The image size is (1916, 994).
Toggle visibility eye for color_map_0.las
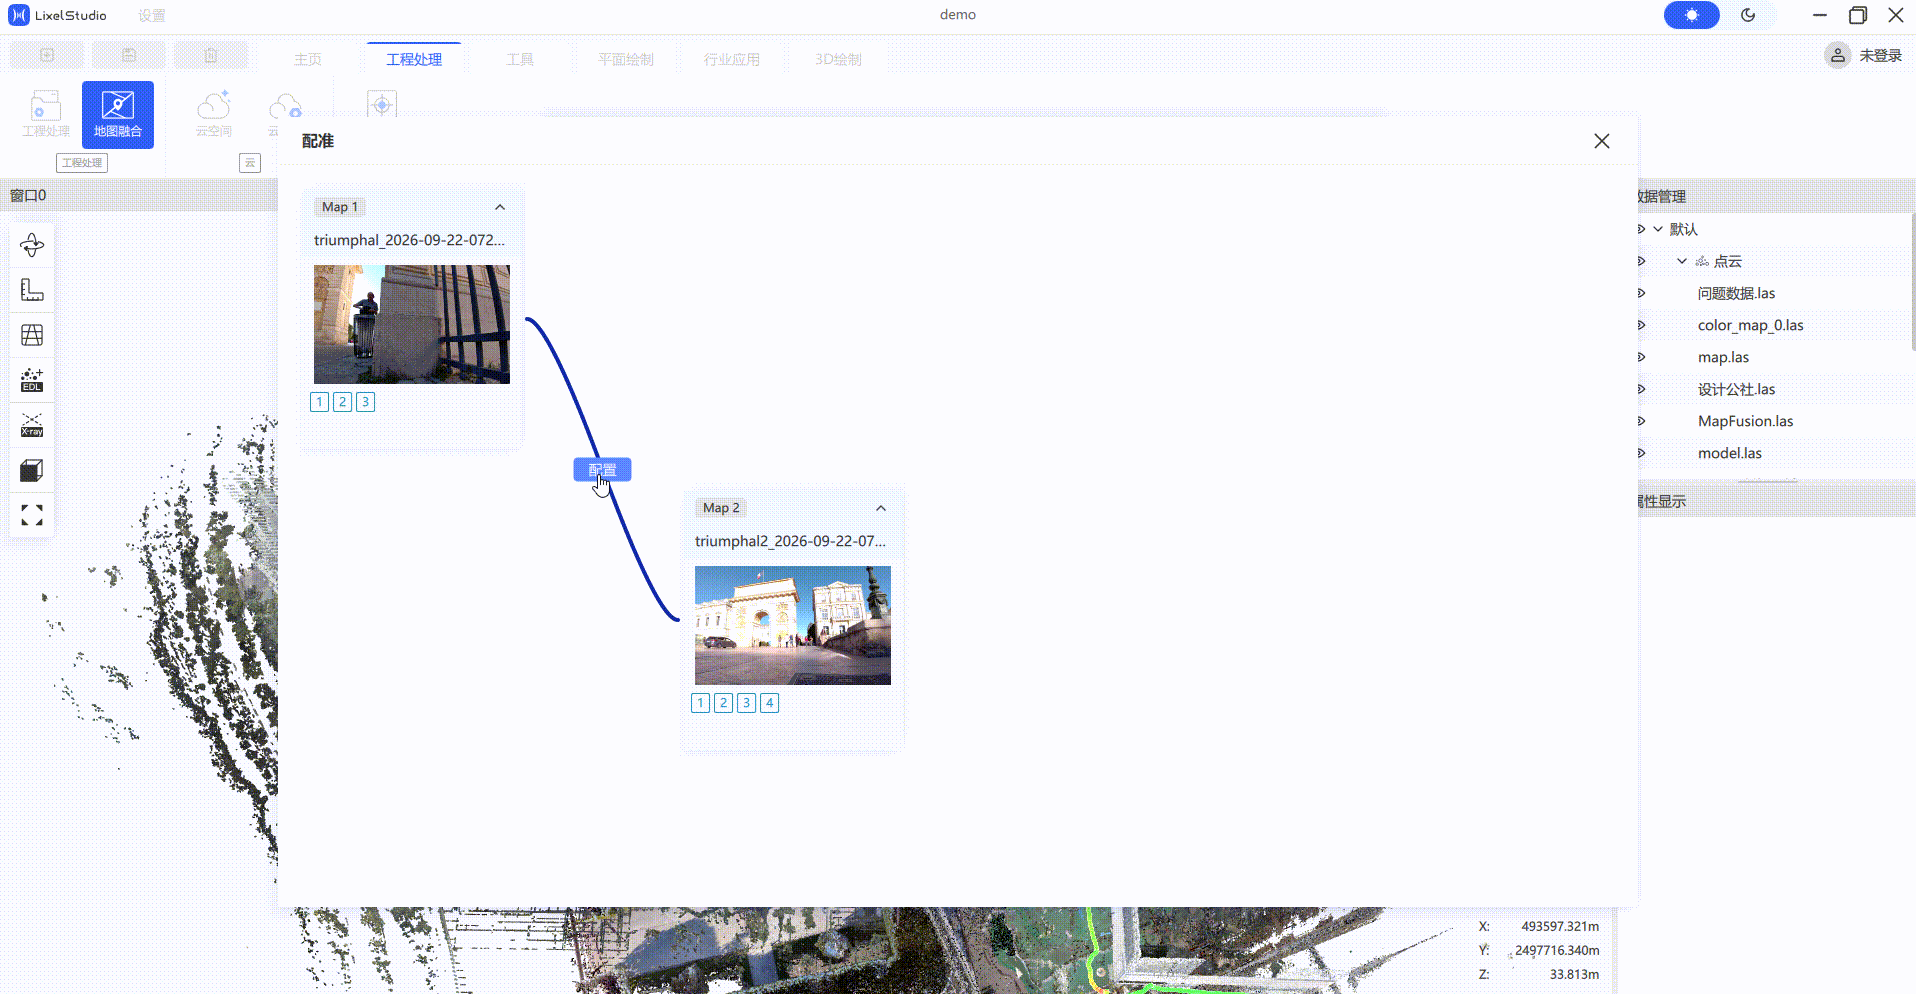coord(1641,325)
